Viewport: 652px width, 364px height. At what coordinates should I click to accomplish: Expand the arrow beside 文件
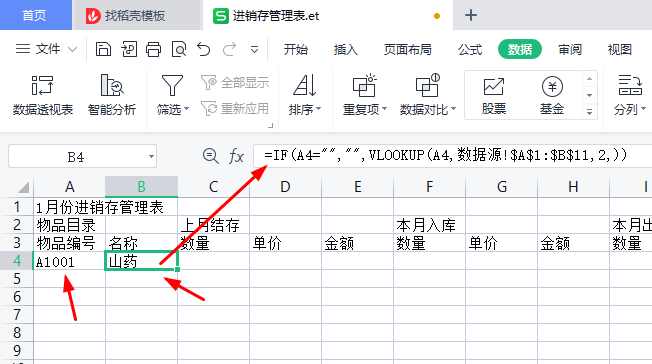(x=72, y=50)
